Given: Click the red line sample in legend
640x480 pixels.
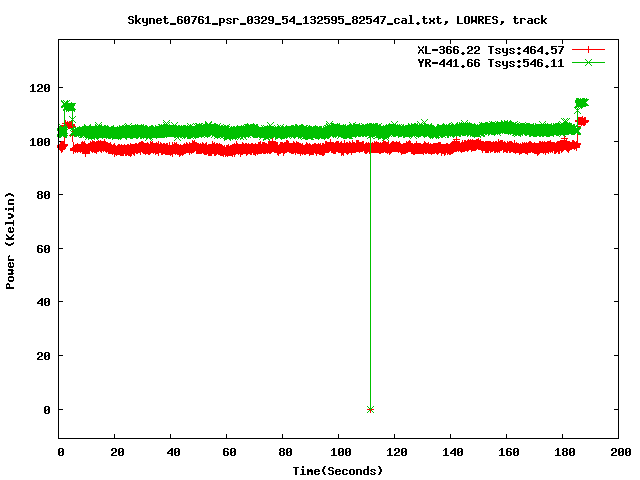Looking at the screenshot, I should coord(588,50).
